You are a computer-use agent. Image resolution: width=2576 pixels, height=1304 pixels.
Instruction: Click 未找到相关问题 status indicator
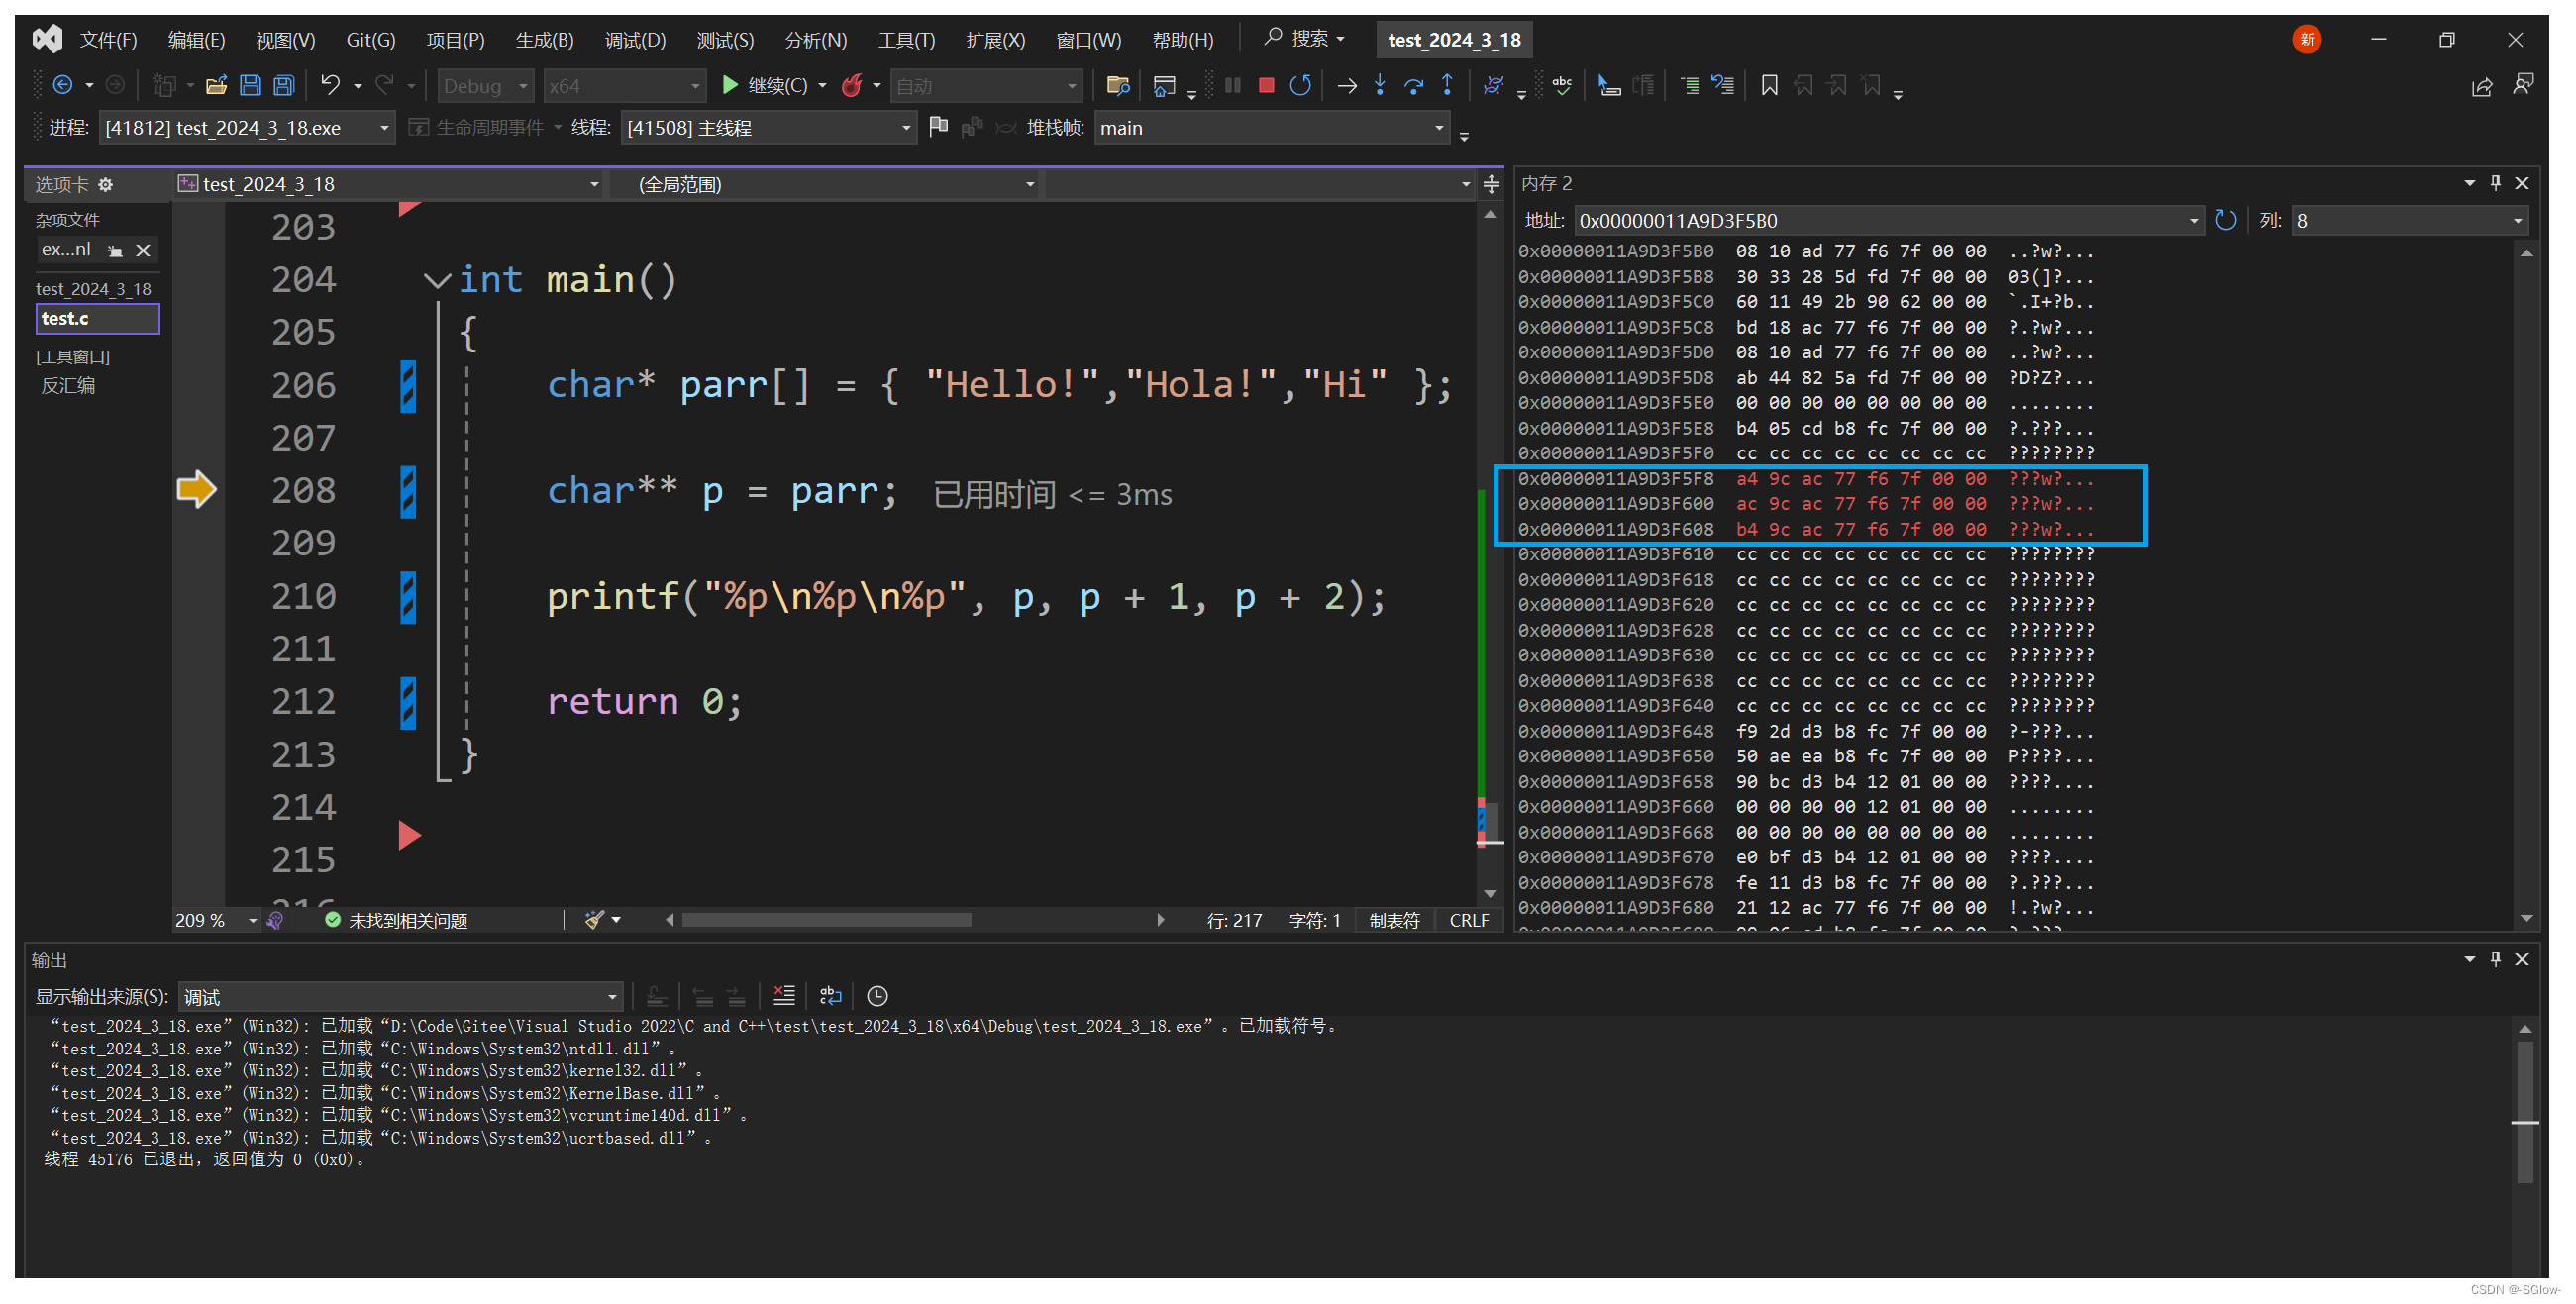coord(396,920)
